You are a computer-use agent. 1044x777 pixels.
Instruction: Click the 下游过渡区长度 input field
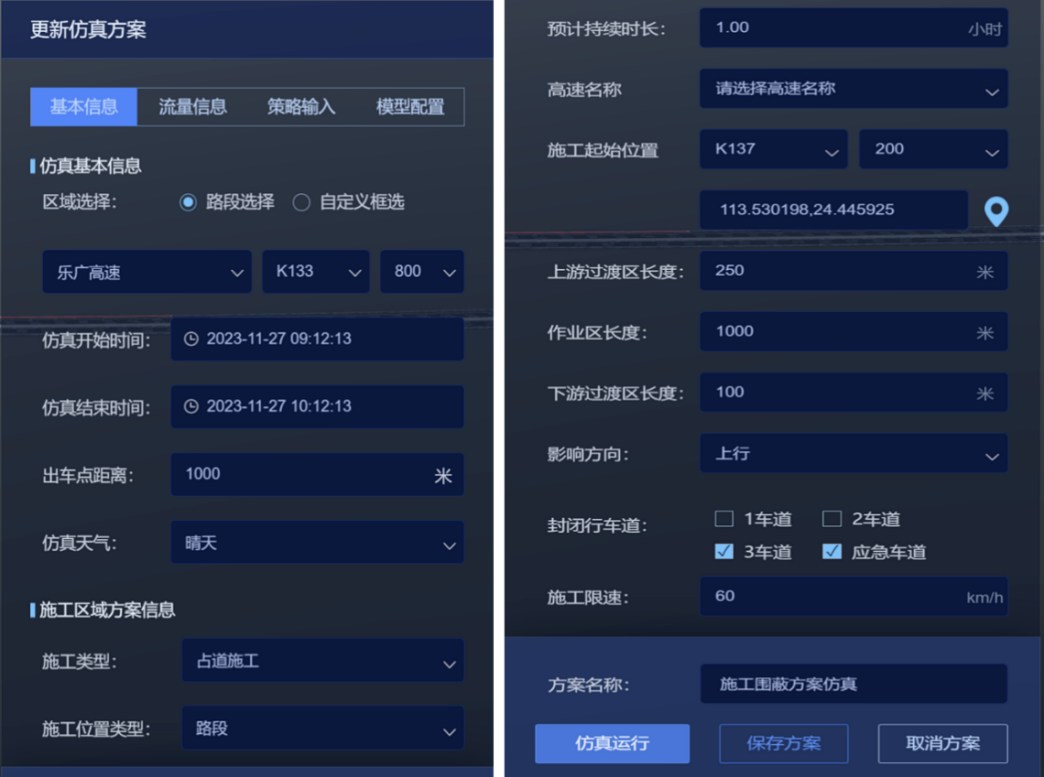click(854, 392)
